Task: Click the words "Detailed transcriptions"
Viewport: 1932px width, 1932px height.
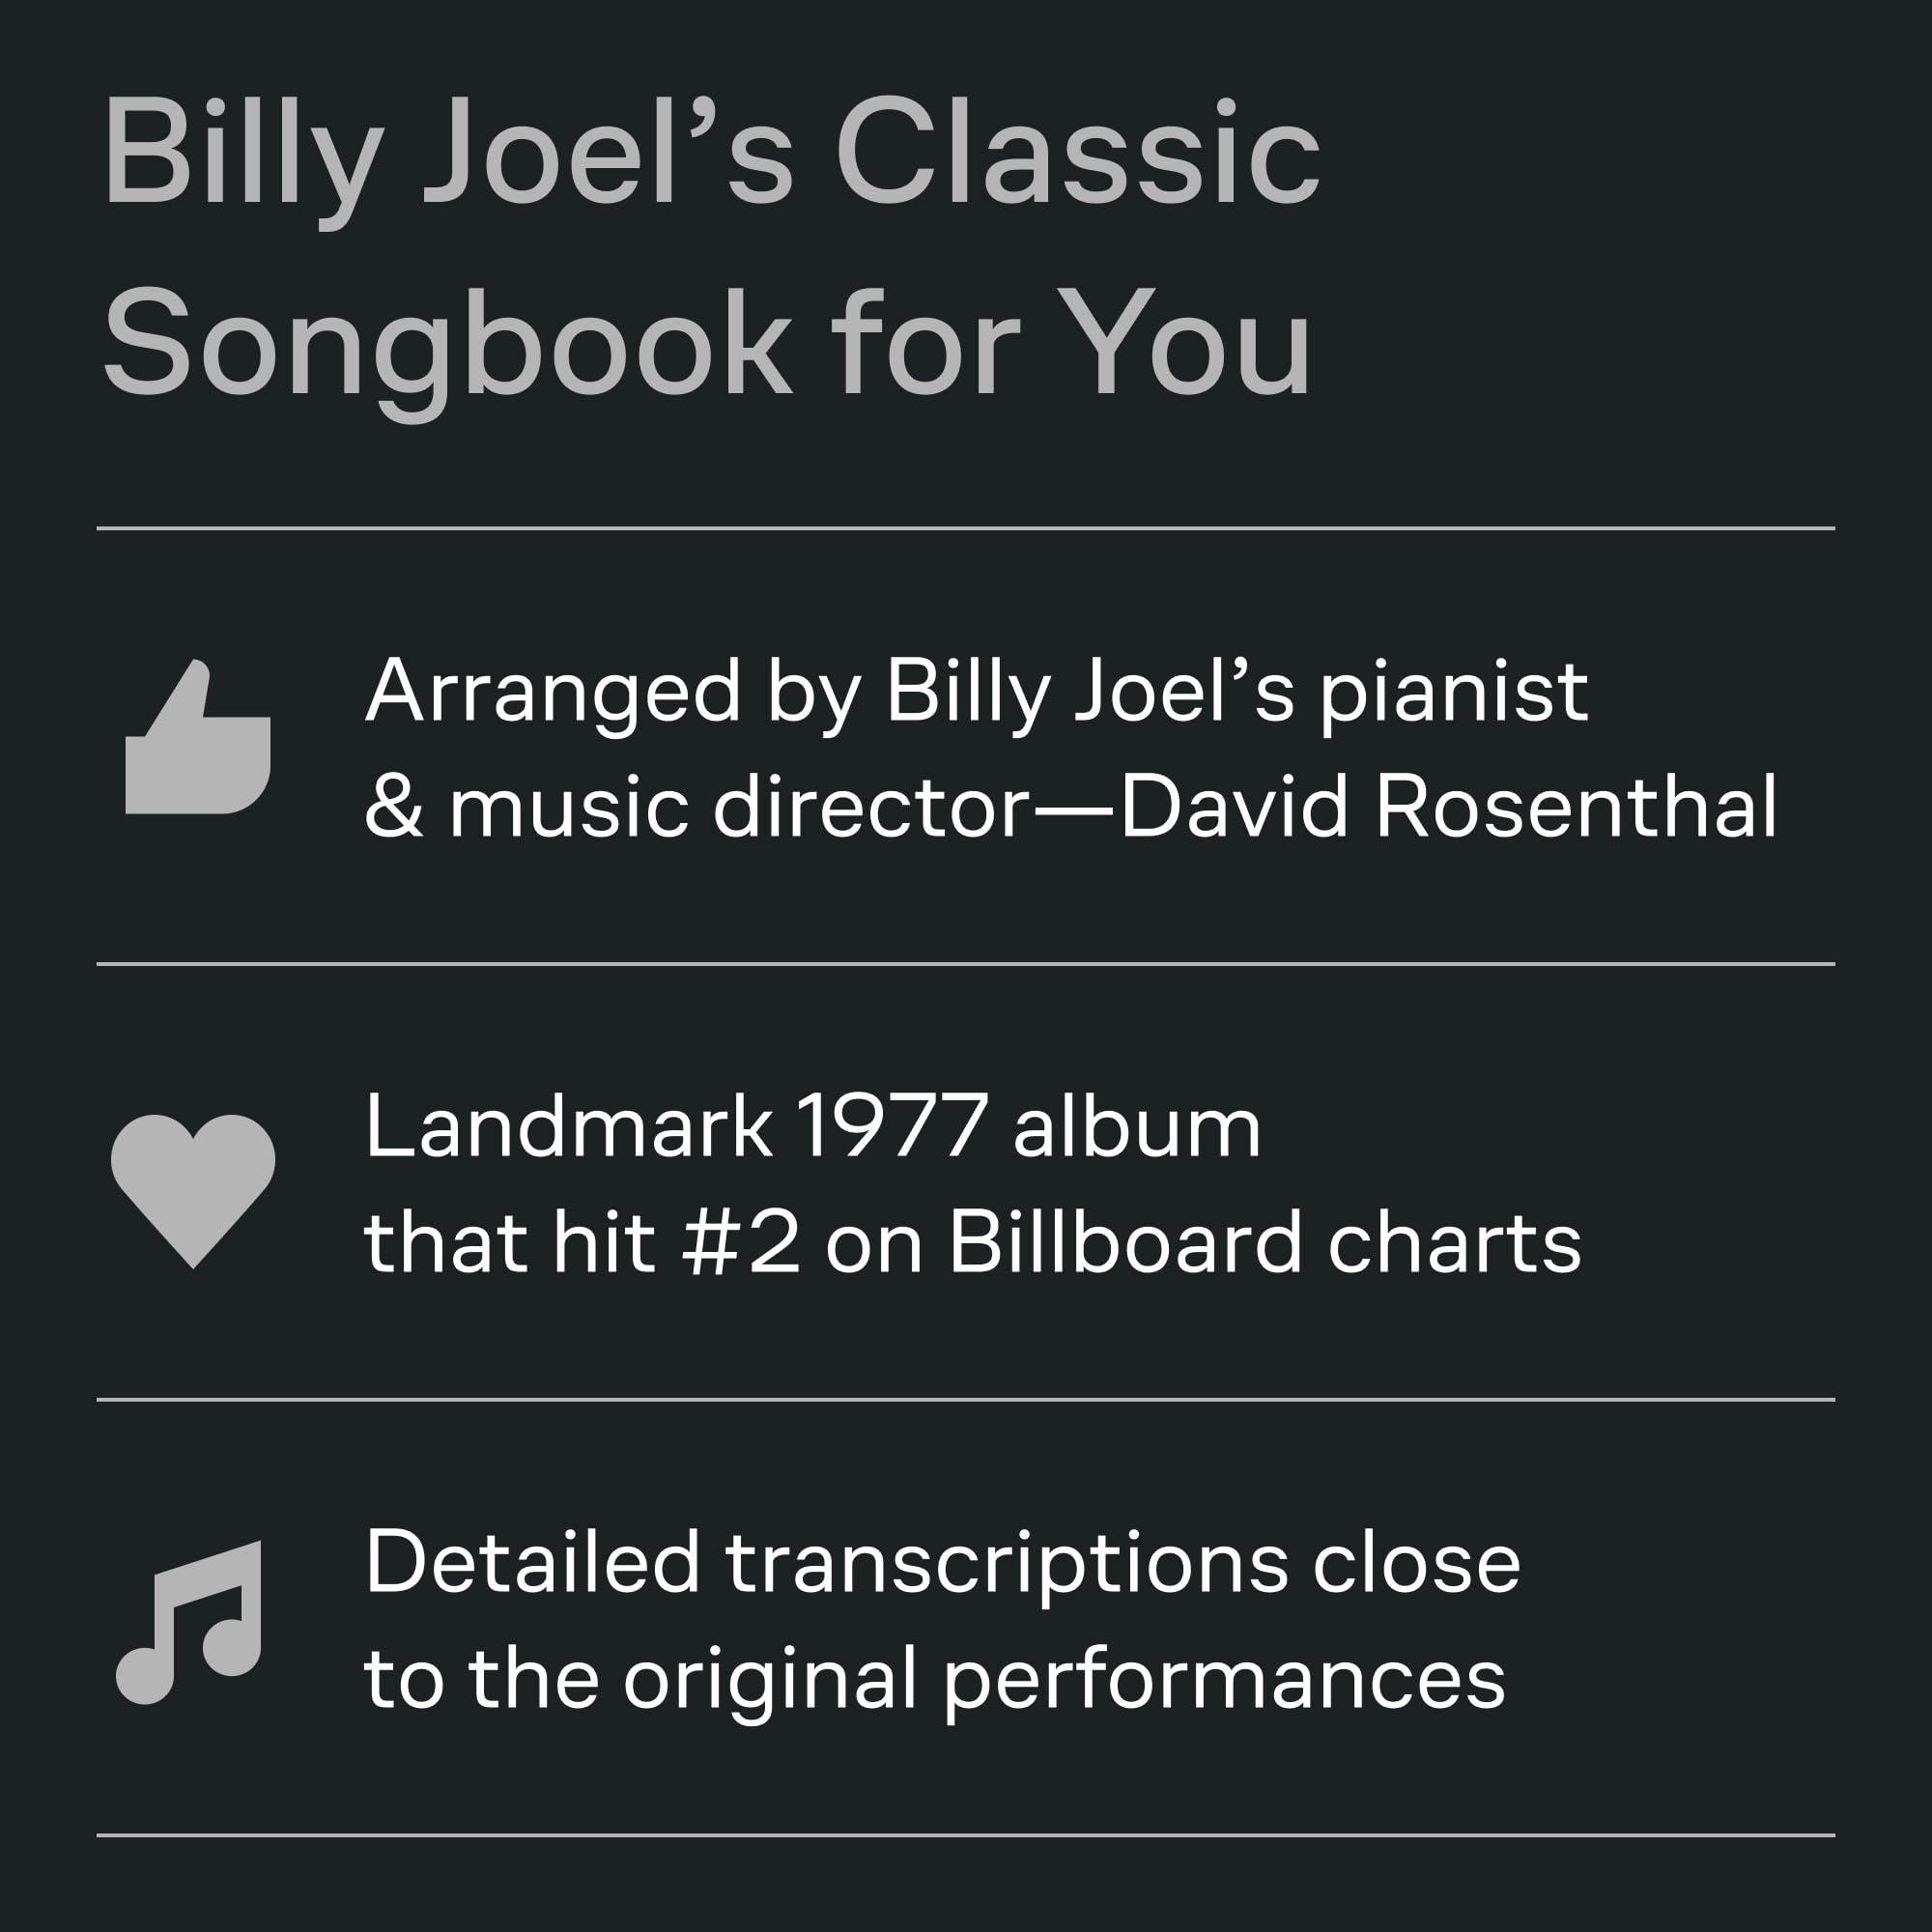Action: pyautogui.click(x=826, y=1564)
